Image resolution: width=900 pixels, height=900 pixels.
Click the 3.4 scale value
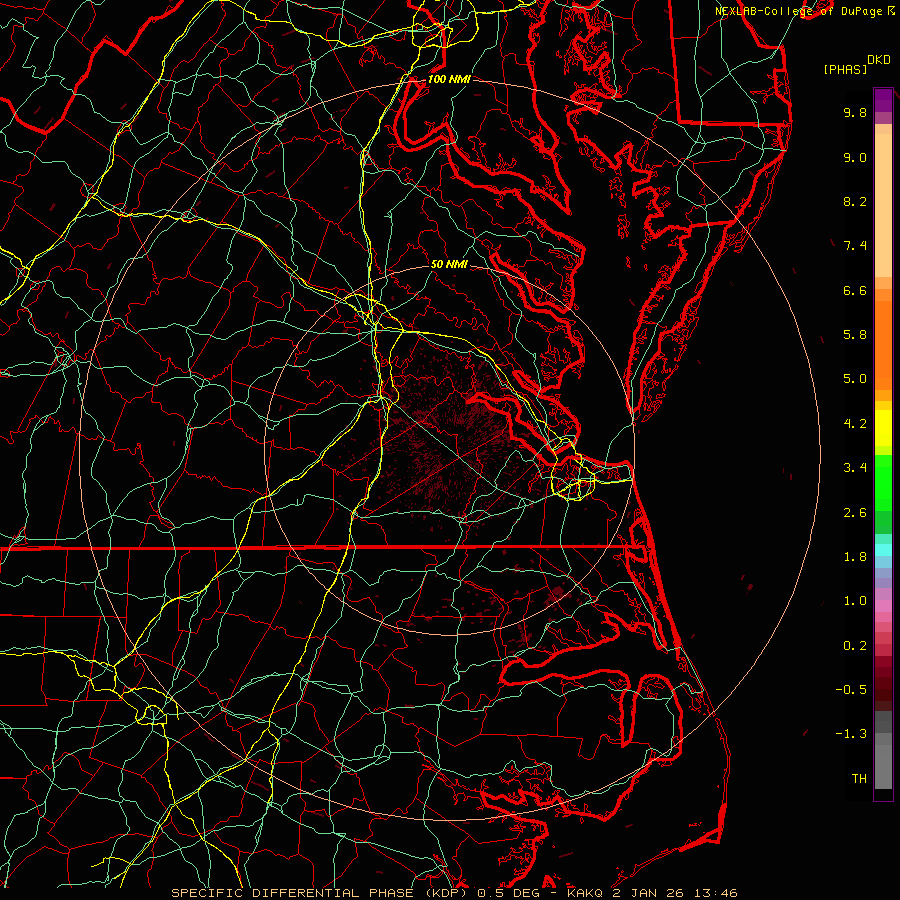click(855, 468)
